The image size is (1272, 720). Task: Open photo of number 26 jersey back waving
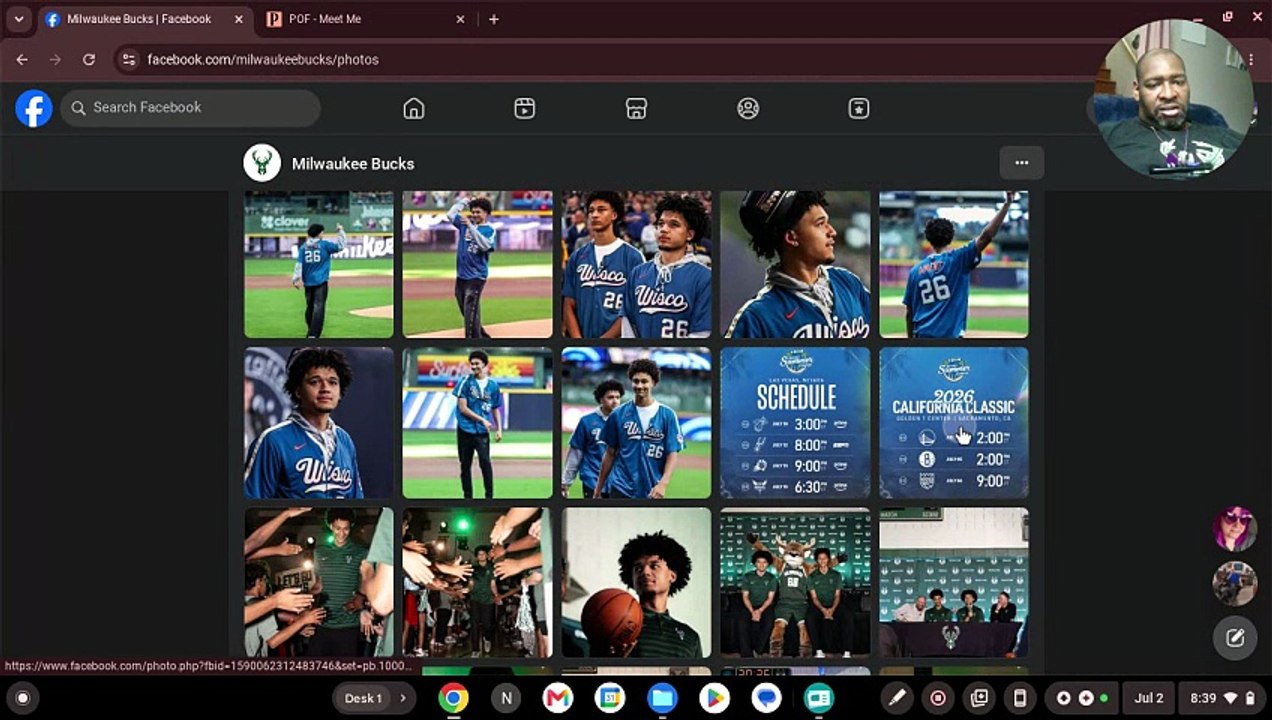point(954,264)
